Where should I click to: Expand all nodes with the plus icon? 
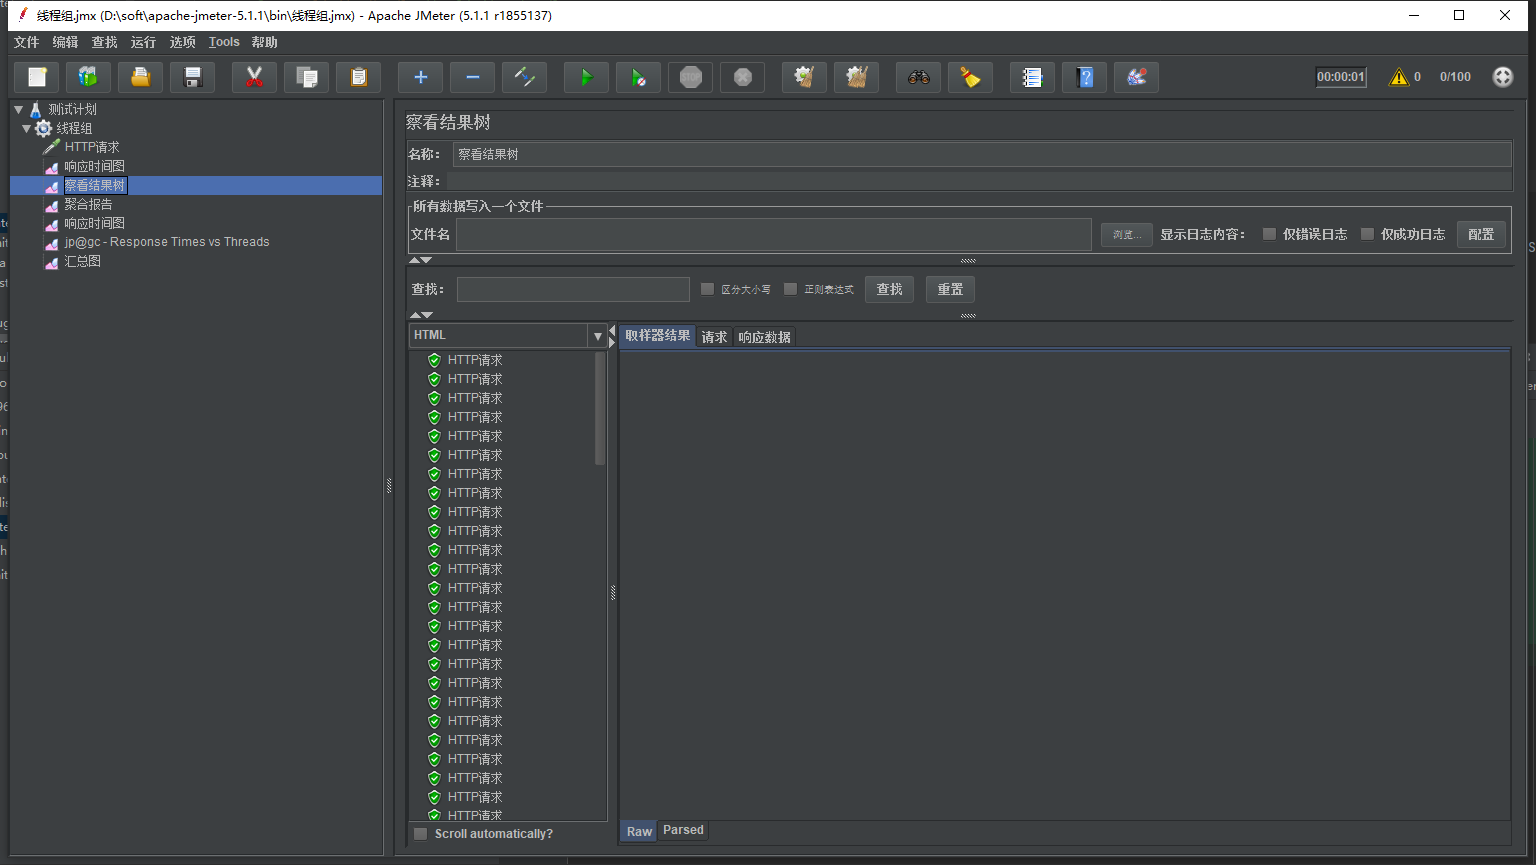coord(421,77)
